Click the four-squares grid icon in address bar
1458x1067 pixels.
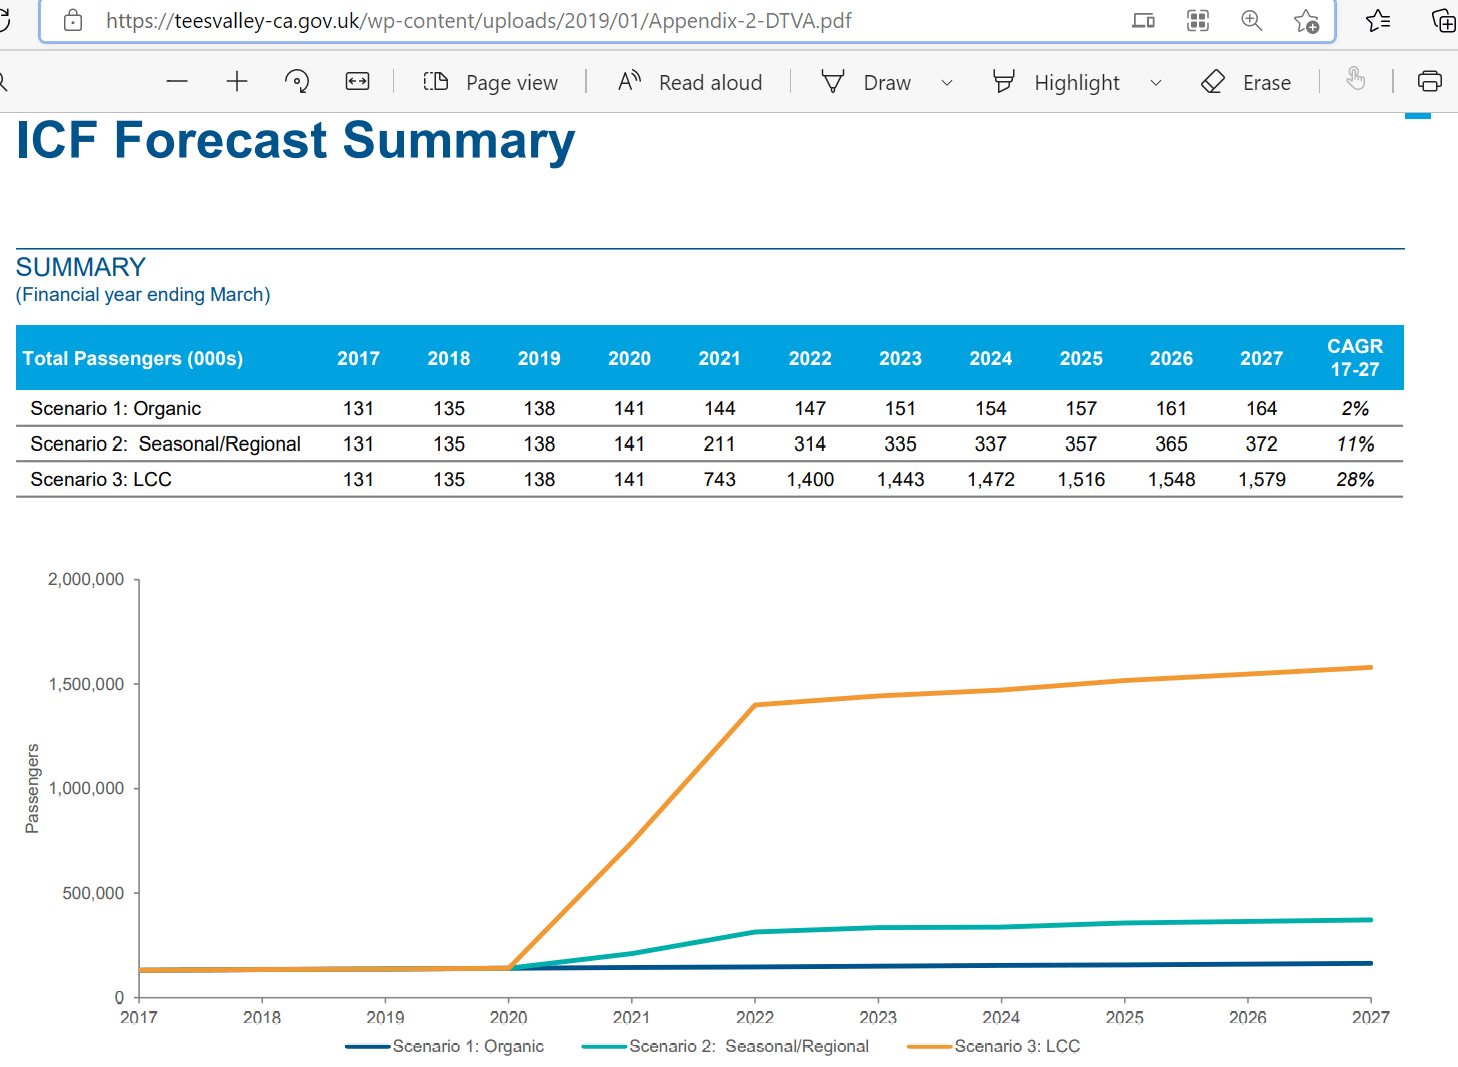(x=1198, y=21)
